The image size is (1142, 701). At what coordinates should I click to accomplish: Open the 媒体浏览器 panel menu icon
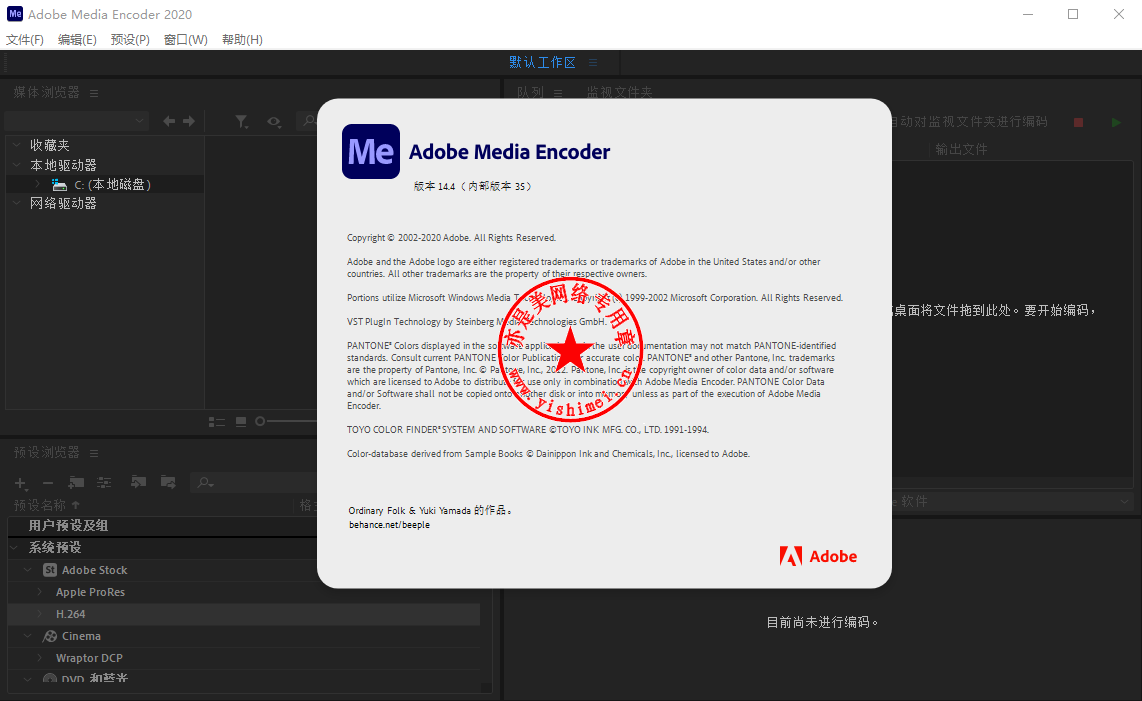tap(94, 93)
